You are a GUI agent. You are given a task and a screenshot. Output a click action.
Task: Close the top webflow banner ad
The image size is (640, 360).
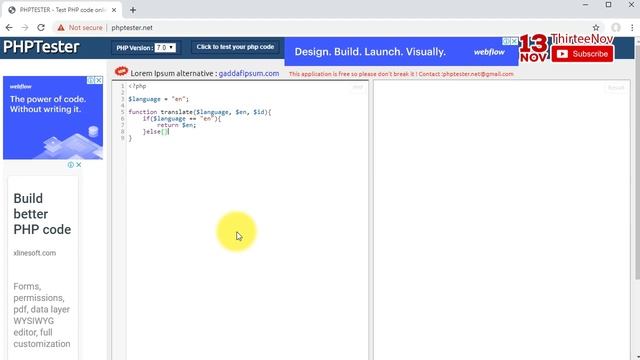(514, 41)
